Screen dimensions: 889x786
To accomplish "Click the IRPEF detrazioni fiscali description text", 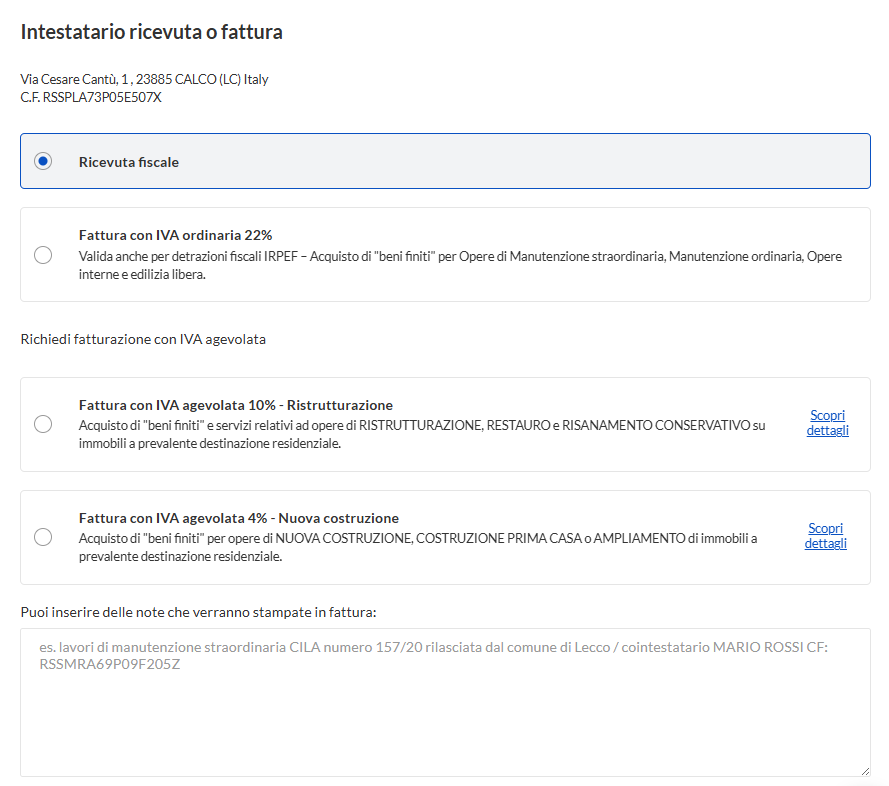I will [x=460, y=265].
